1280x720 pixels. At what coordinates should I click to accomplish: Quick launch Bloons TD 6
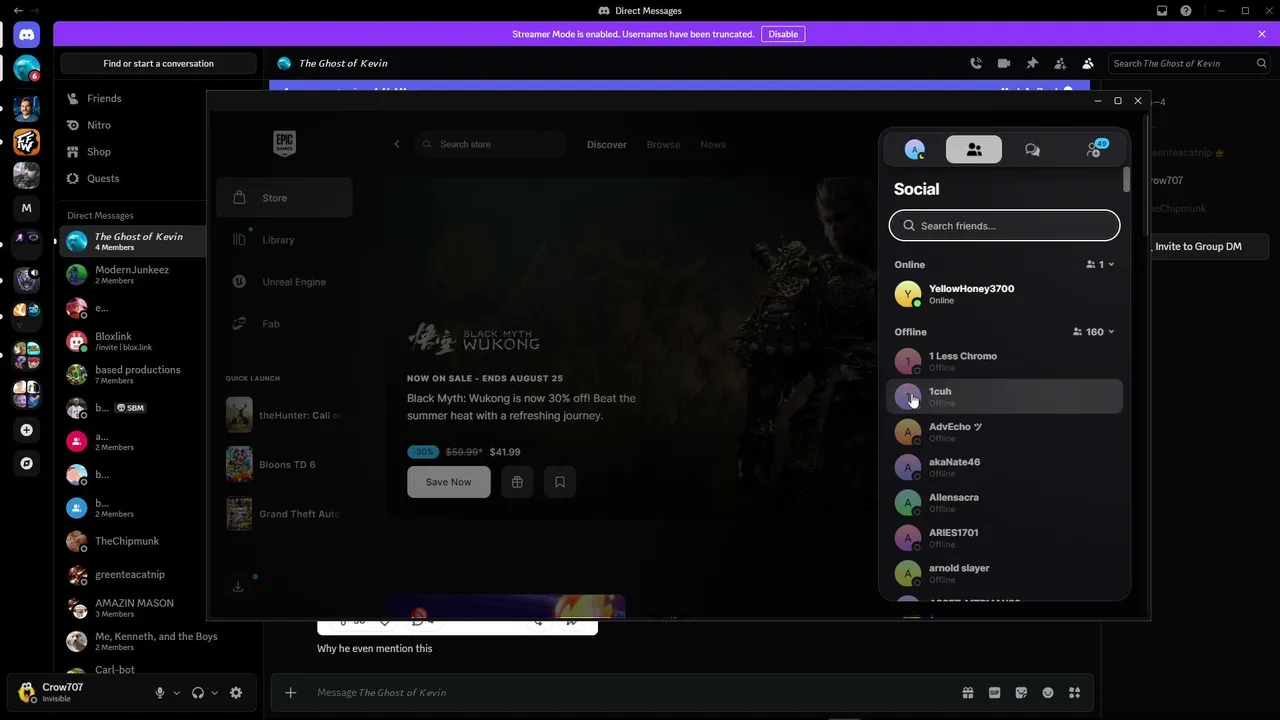pyautogui.click(x=284, y=465)
